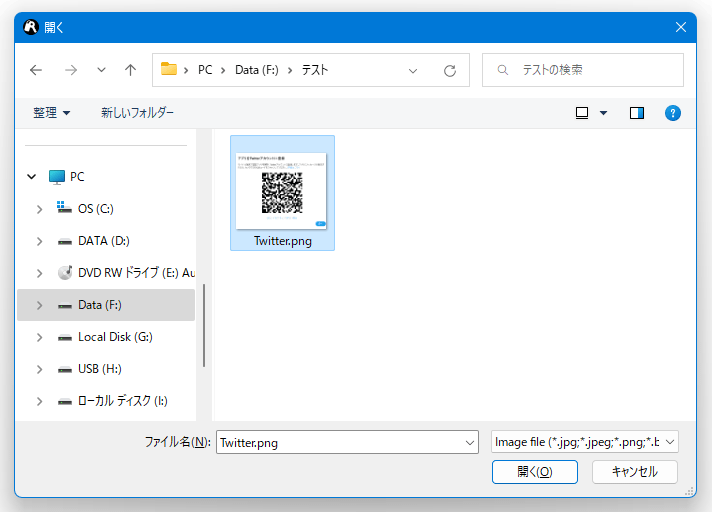Click the 開く(O) button
The height and width of the screenshot is (512, 712).
(x=534, y=472)
